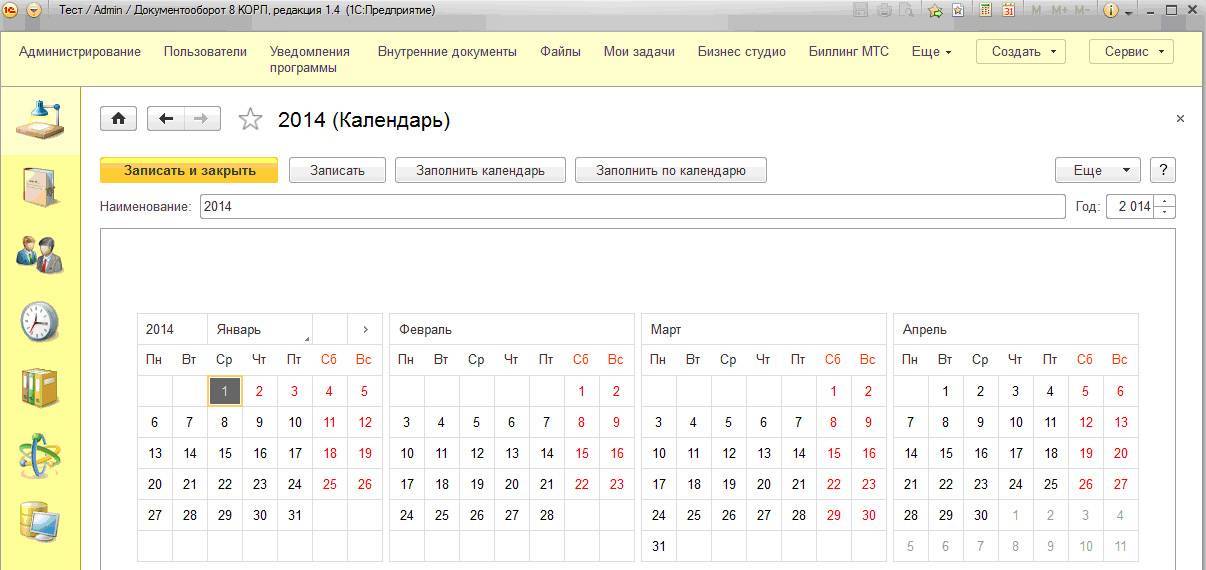This screenshot has width=1206, height=570.
Task: Click Записать и закрыть button
Action: (x=190, y=170)
